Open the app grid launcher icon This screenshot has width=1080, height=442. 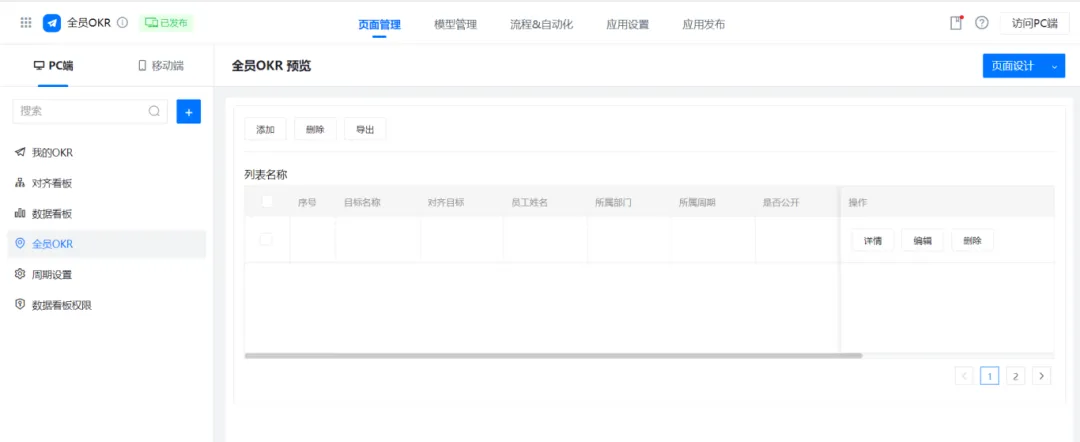click(26, 23)
